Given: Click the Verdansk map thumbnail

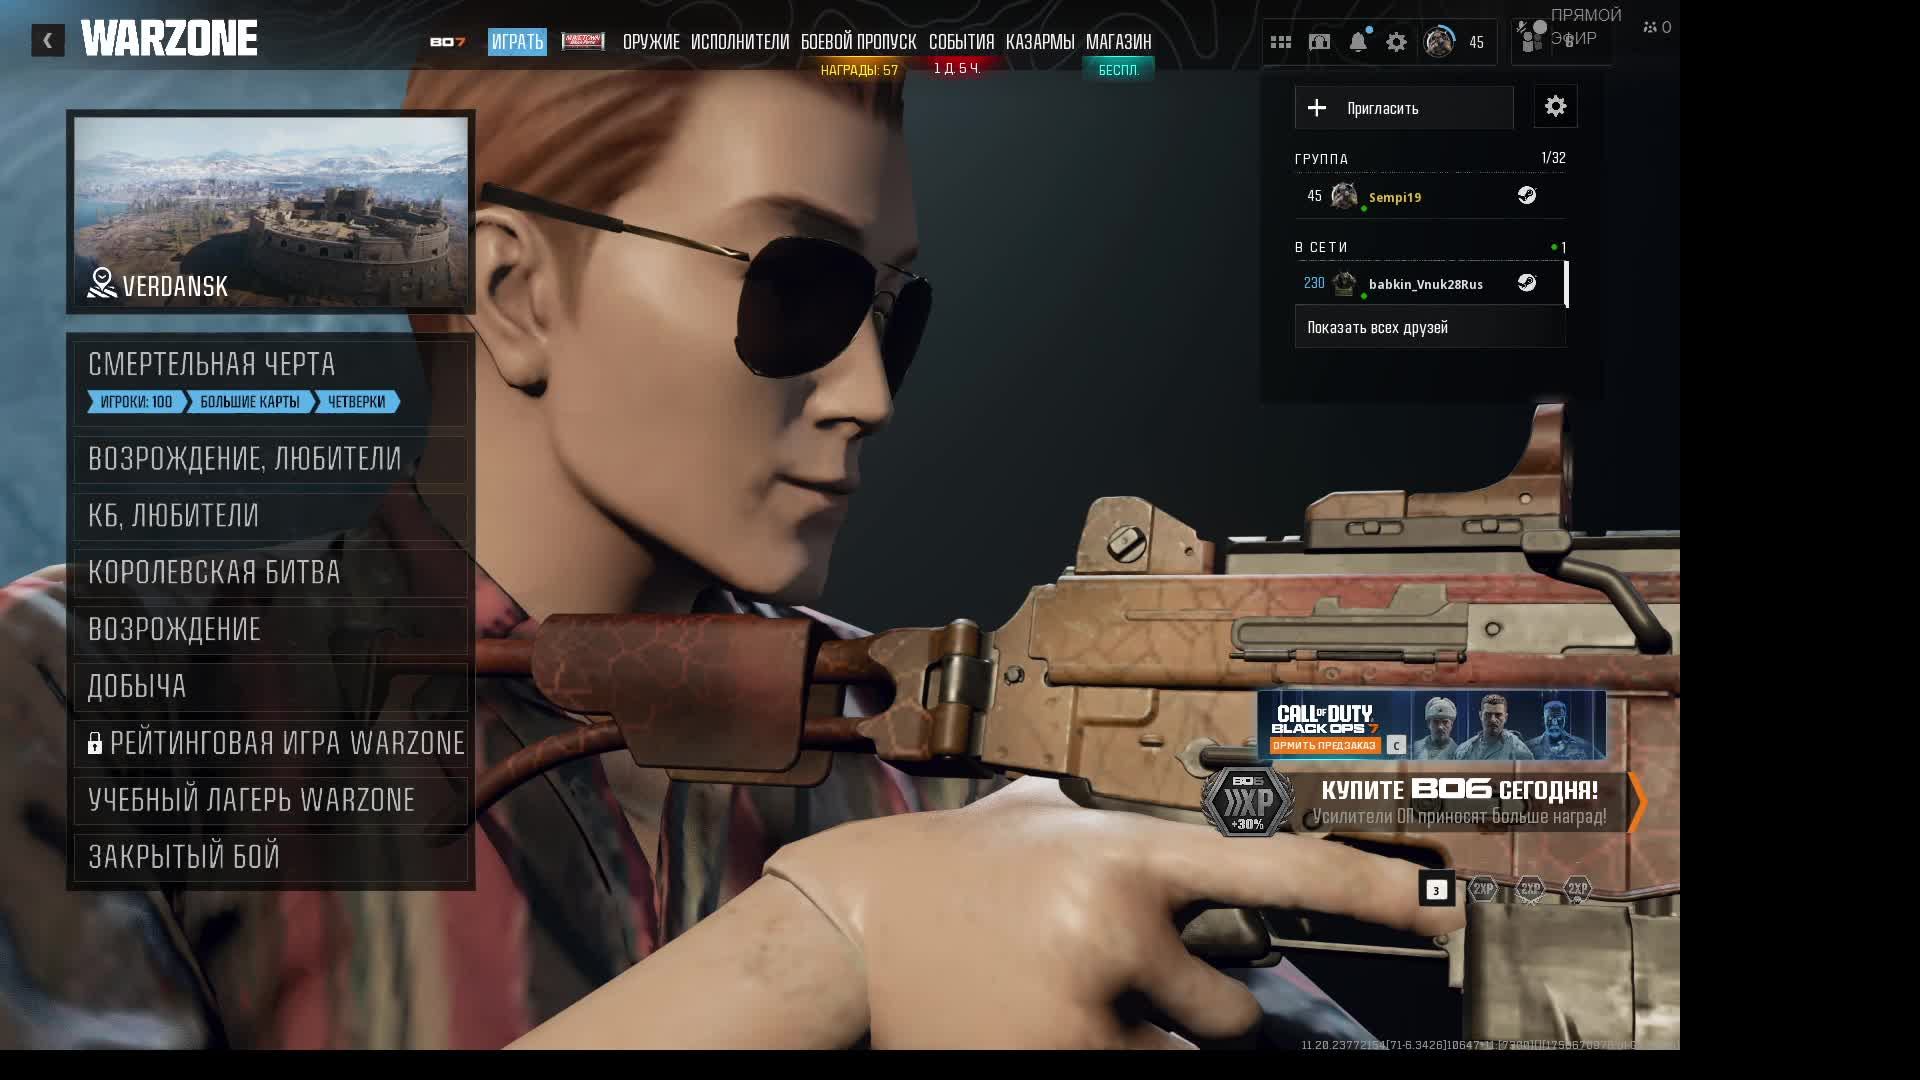Looking at the screenshot, I should click(x=270, y=211).
